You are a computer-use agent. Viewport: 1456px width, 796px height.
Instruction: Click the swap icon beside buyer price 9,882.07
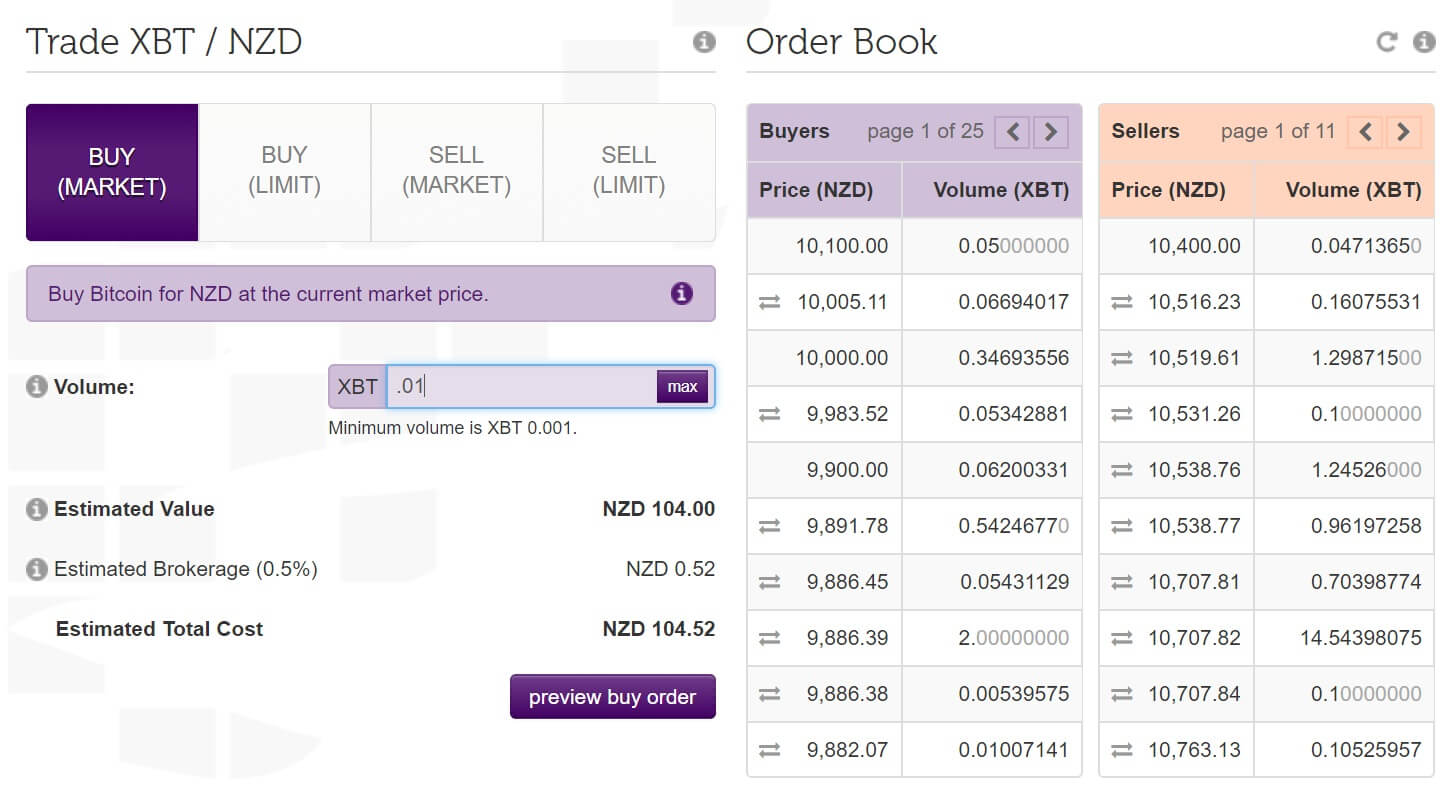coord(768,750)
